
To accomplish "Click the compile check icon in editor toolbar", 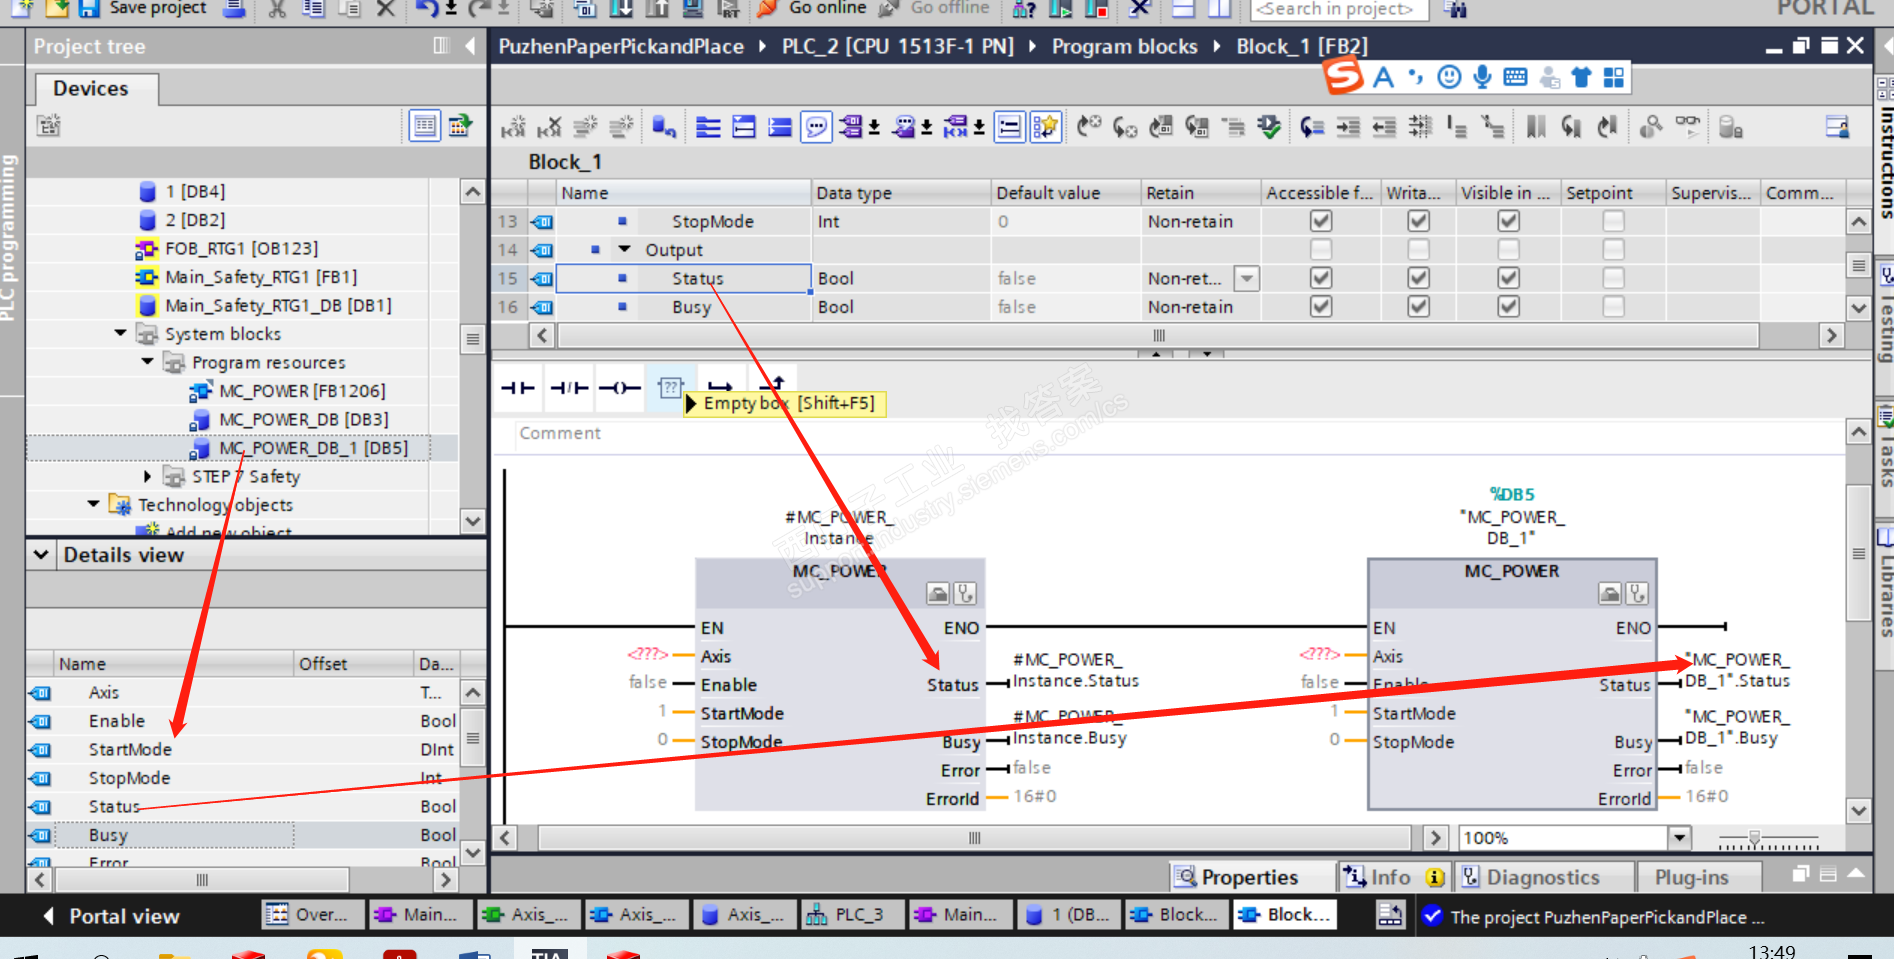I will coord(1269,127).
